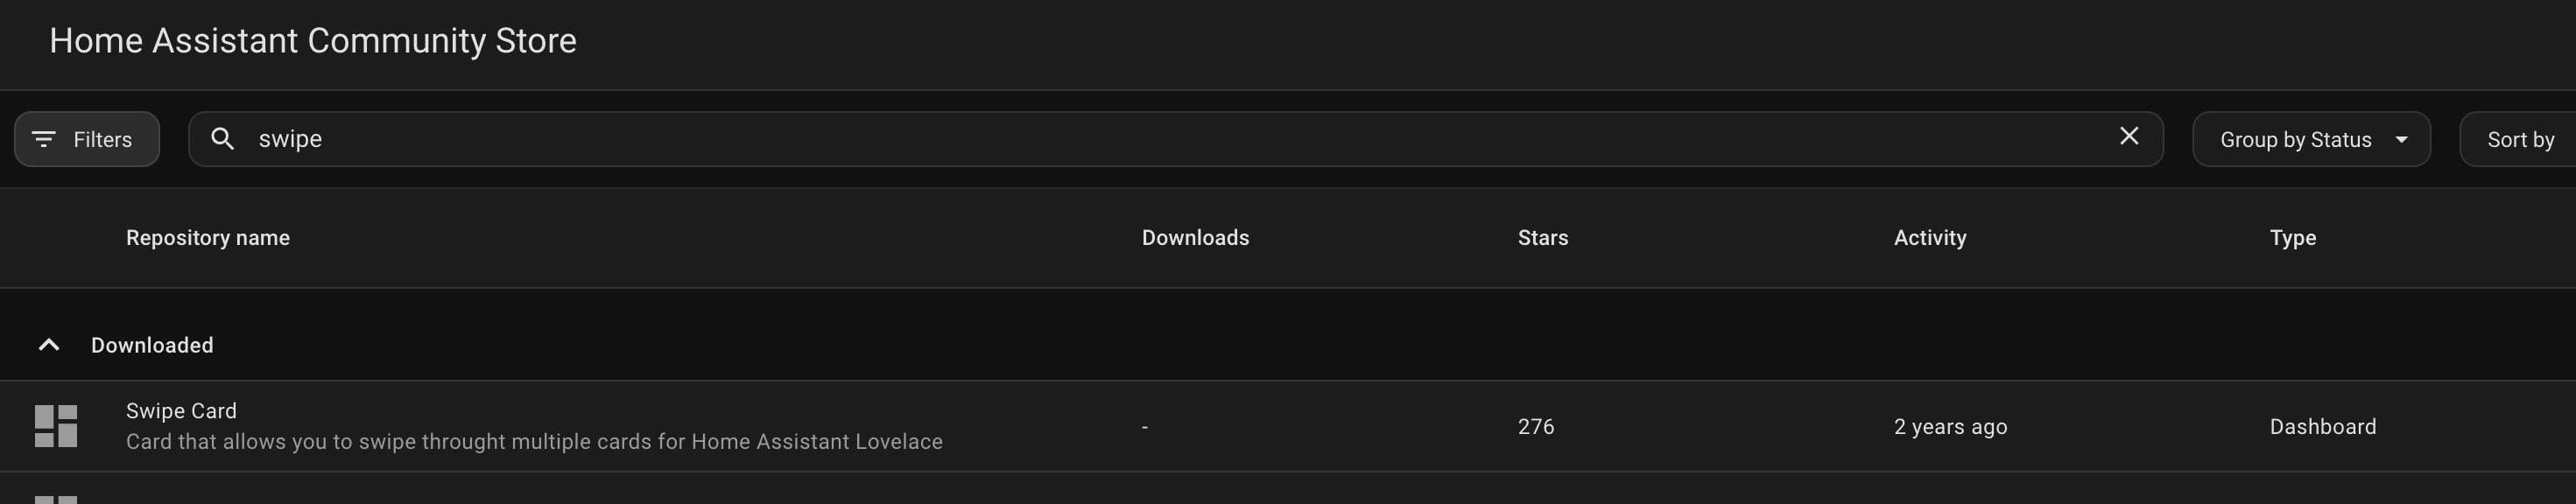Open the Swipe Card repository entry
2576x504 pixels.
1288,426
